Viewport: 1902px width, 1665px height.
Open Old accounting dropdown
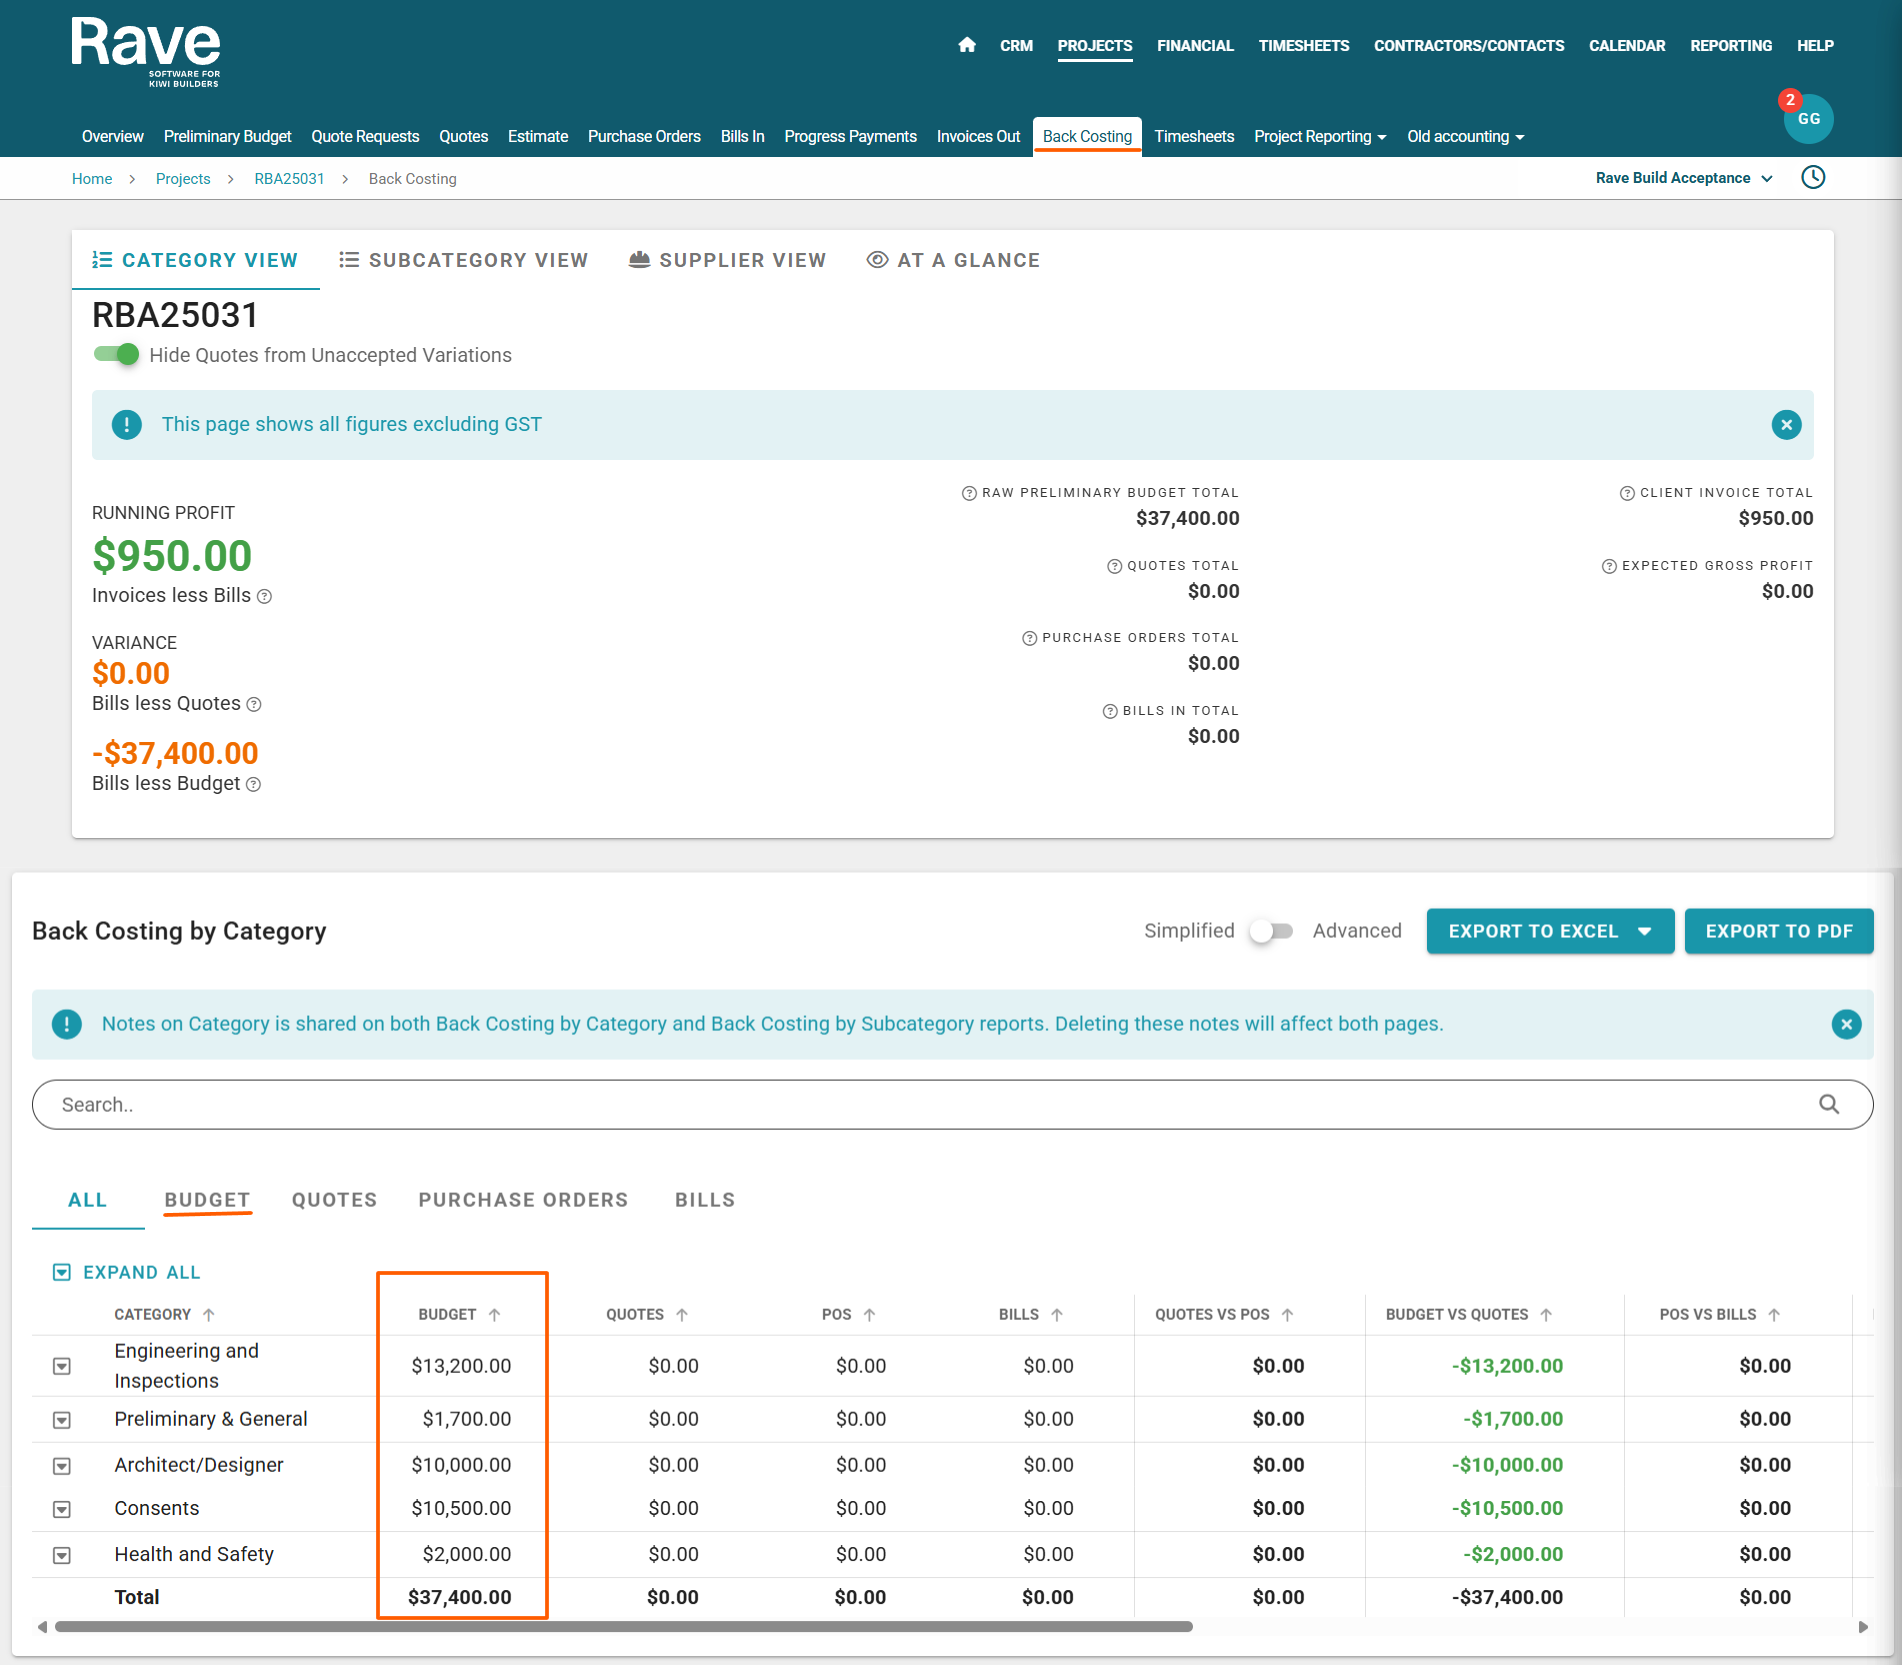[x=1465, y=137]
